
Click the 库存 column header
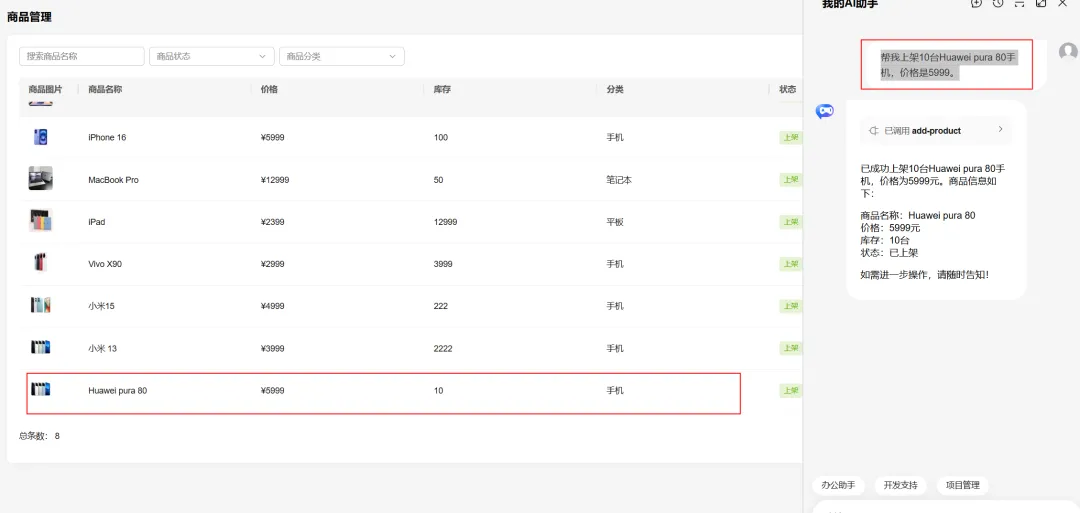point(442,90)
